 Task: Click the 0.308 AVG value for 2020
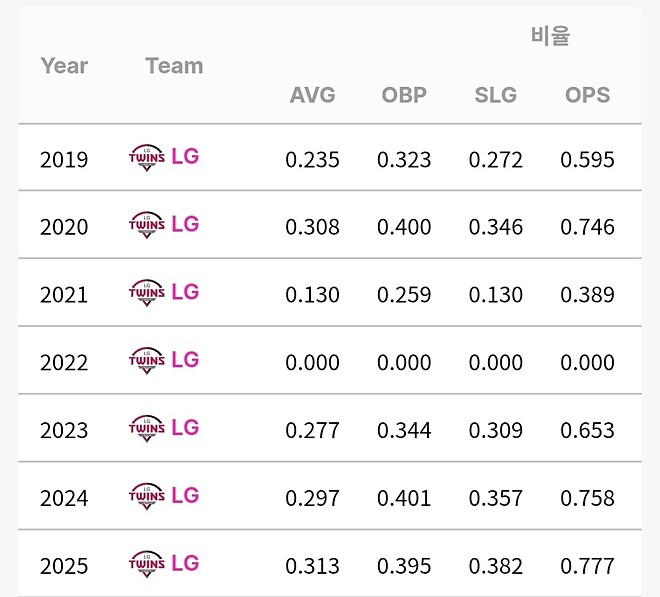coord(312,227)
